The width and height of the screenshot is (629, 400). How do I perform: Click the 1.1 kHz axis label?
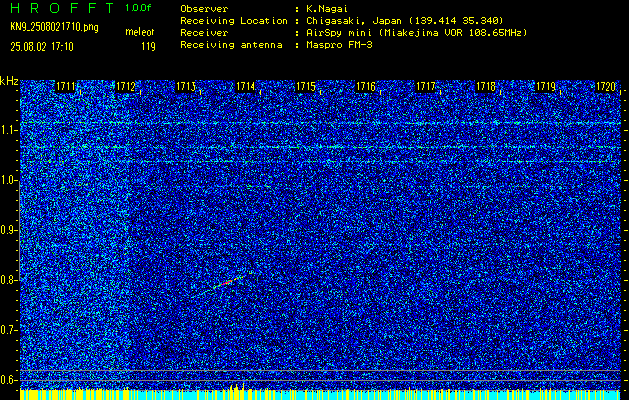[8, 130]
